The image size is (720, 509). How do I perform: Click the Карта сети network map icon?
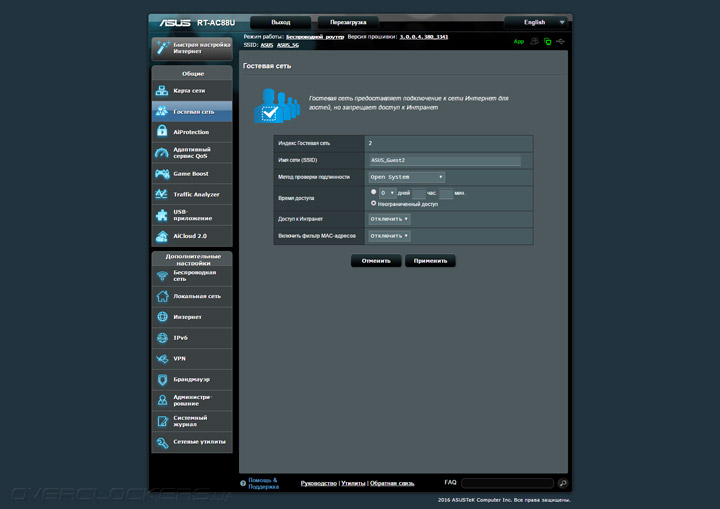[x=162, y=90]
